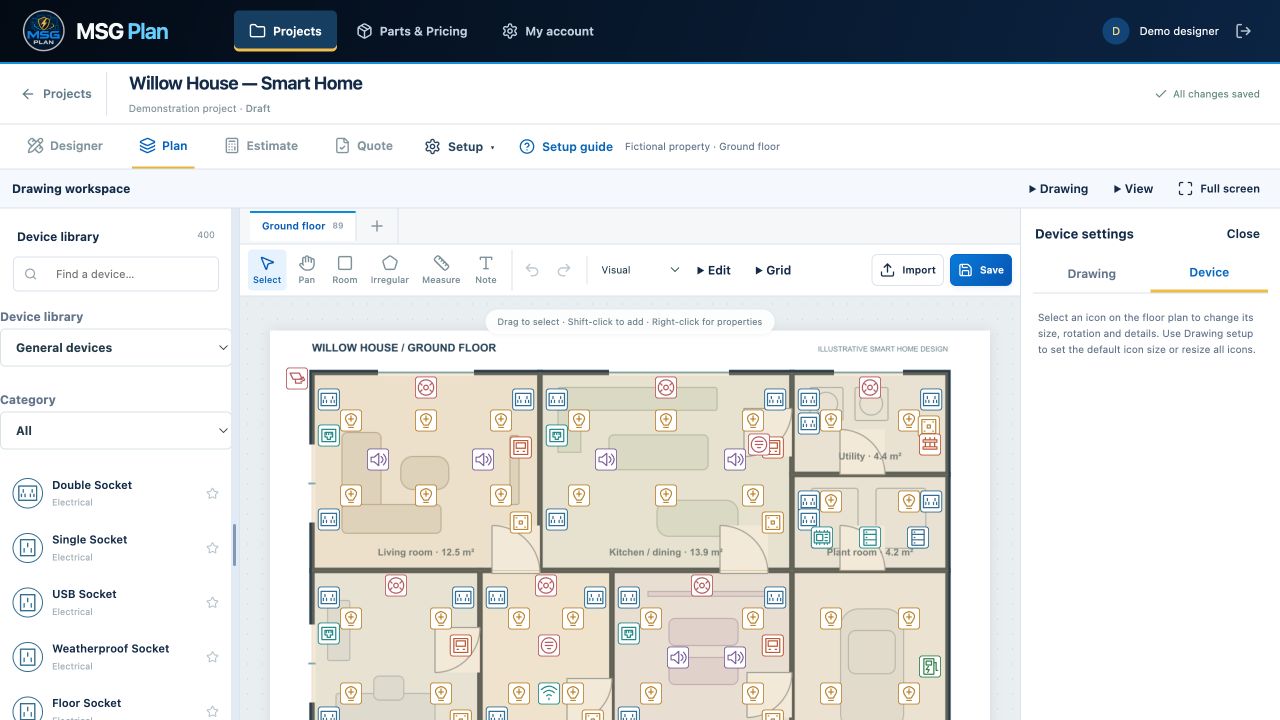The image size is (1280, 720).
Task: Toggle Full screen mode
Action: click(1219, 188)
